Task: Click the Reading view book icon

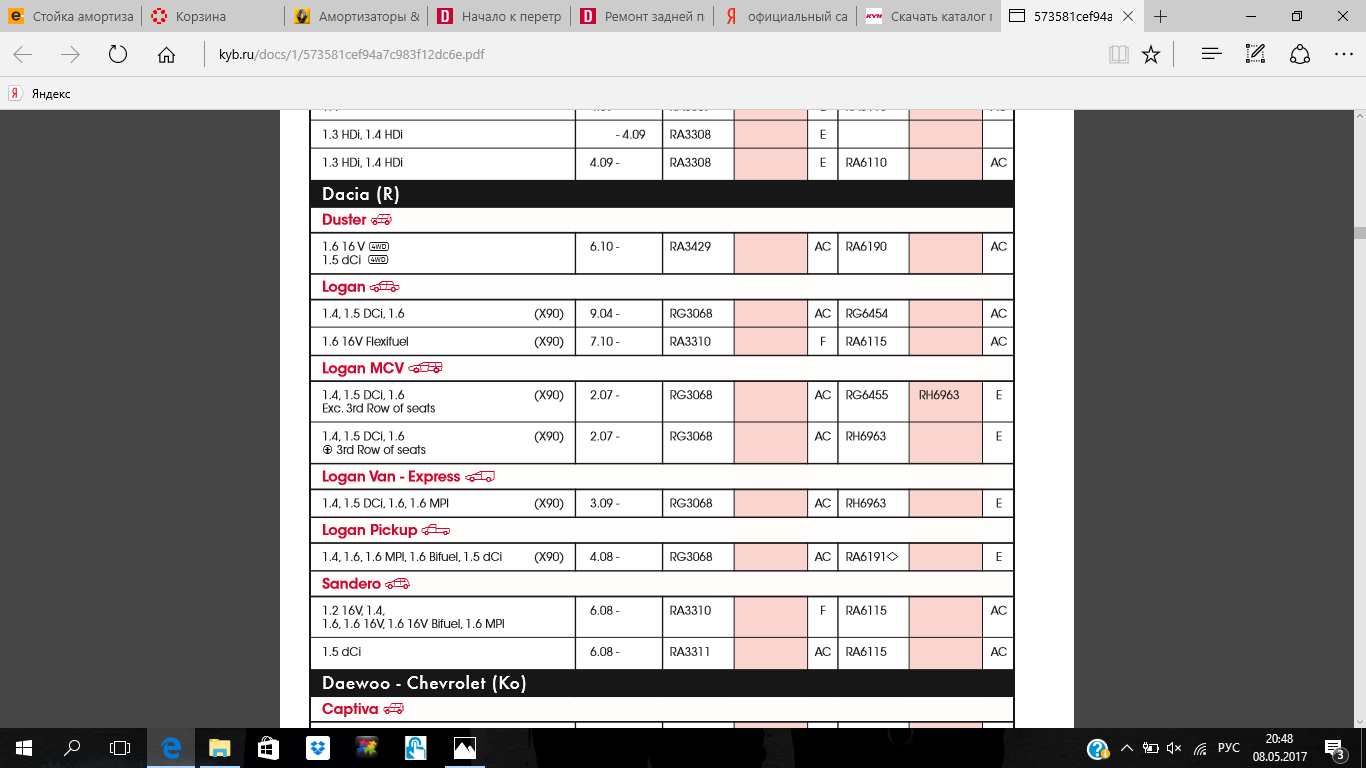Action: tap(1118, 55)
